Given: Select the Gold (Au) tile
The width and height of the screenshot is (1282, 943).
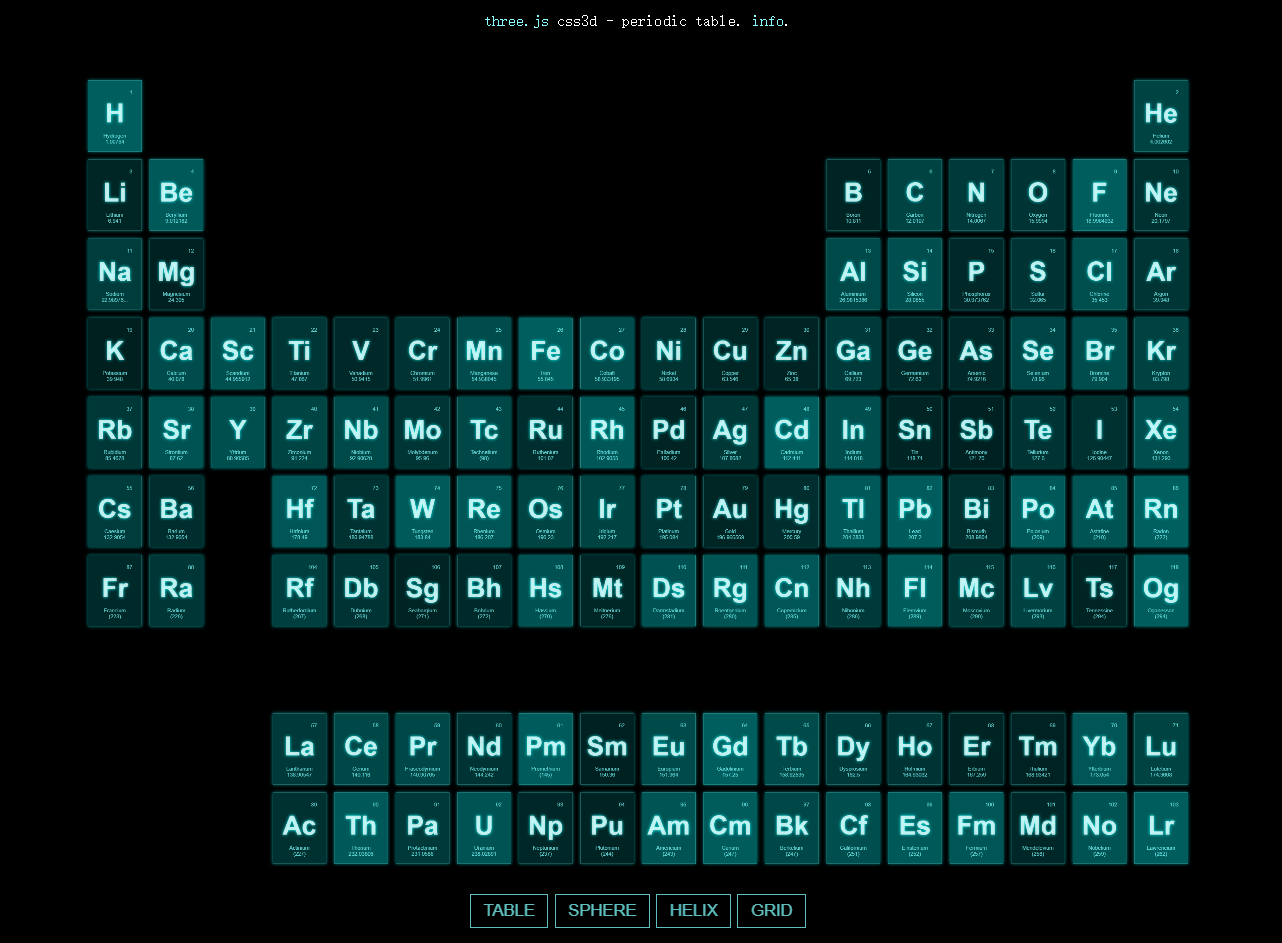Looking at the screenshot, I should (x=730, y=511).
